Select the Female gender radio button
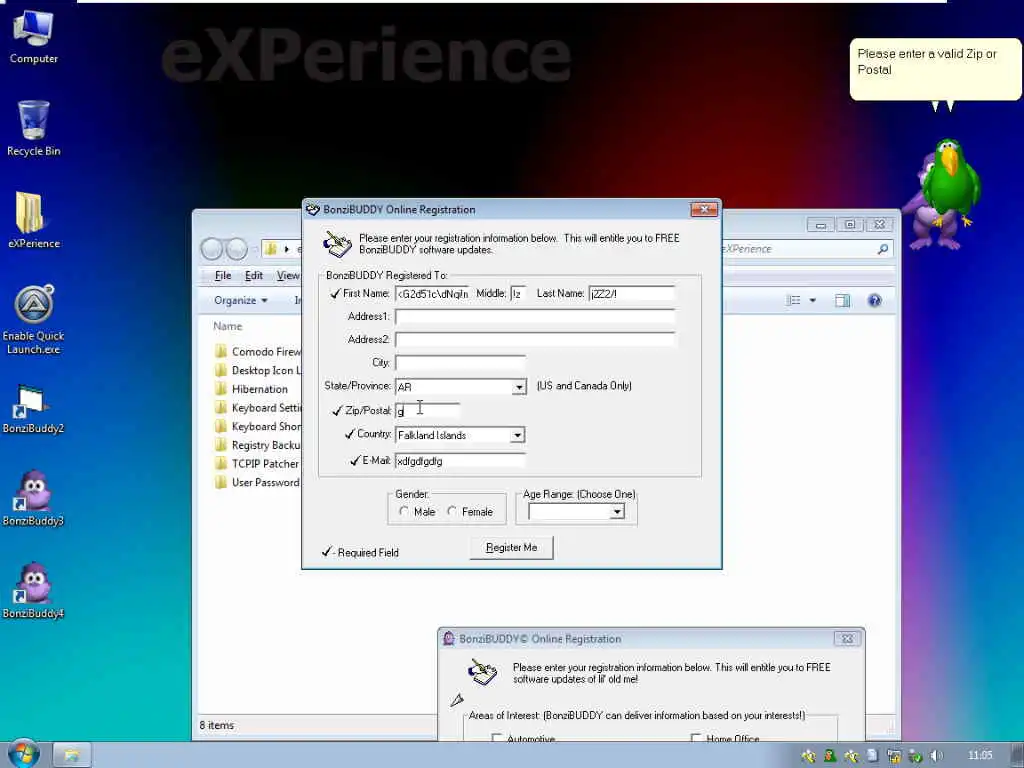1024x768 pixels. [452, 511]
